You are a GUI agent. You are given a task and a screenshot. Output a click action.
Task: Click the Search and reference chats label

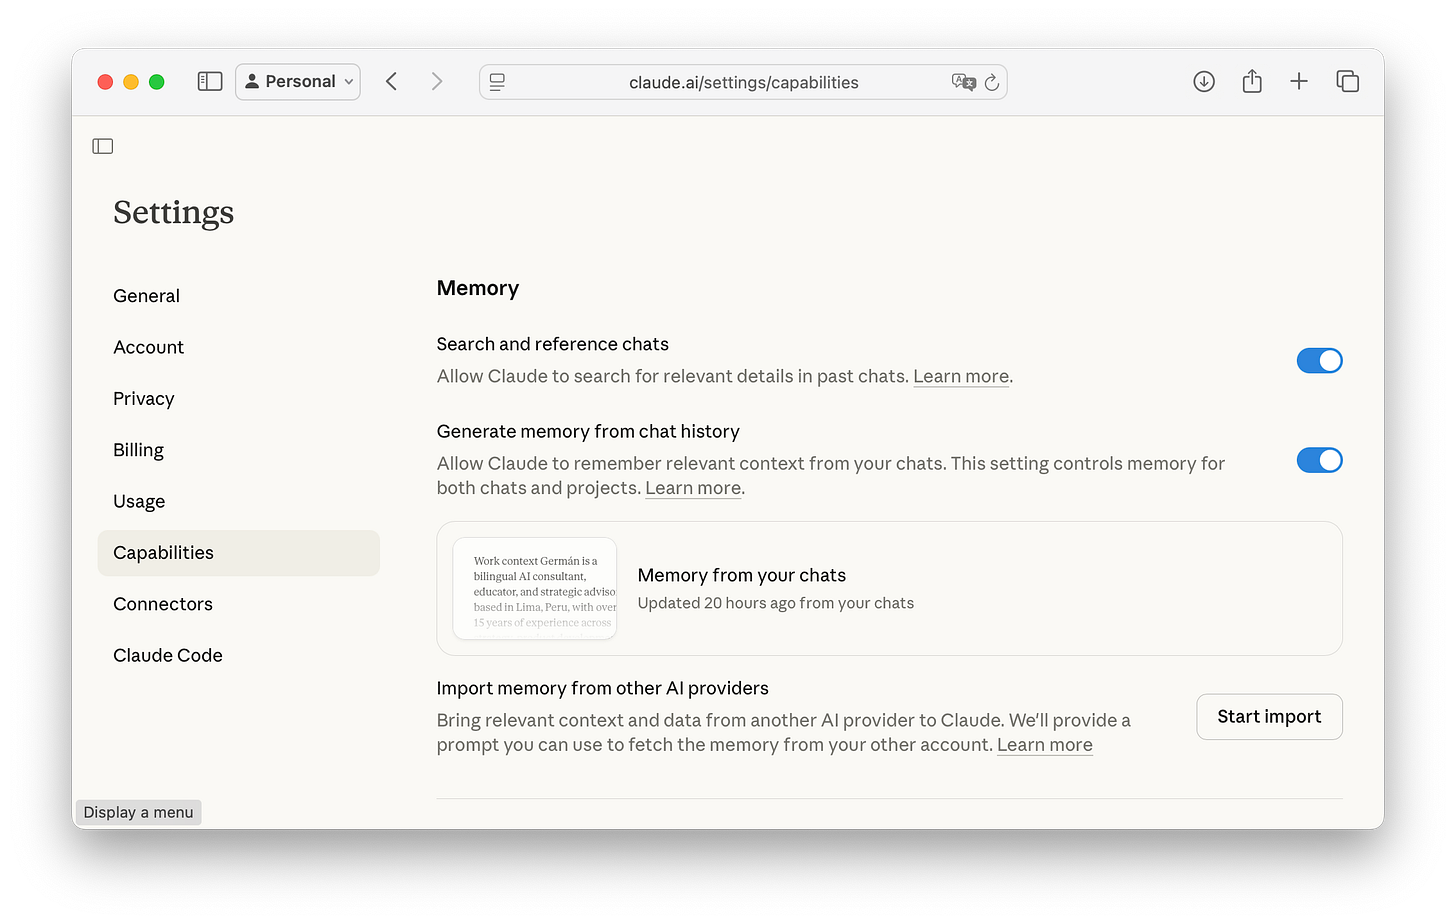[553, 344]
